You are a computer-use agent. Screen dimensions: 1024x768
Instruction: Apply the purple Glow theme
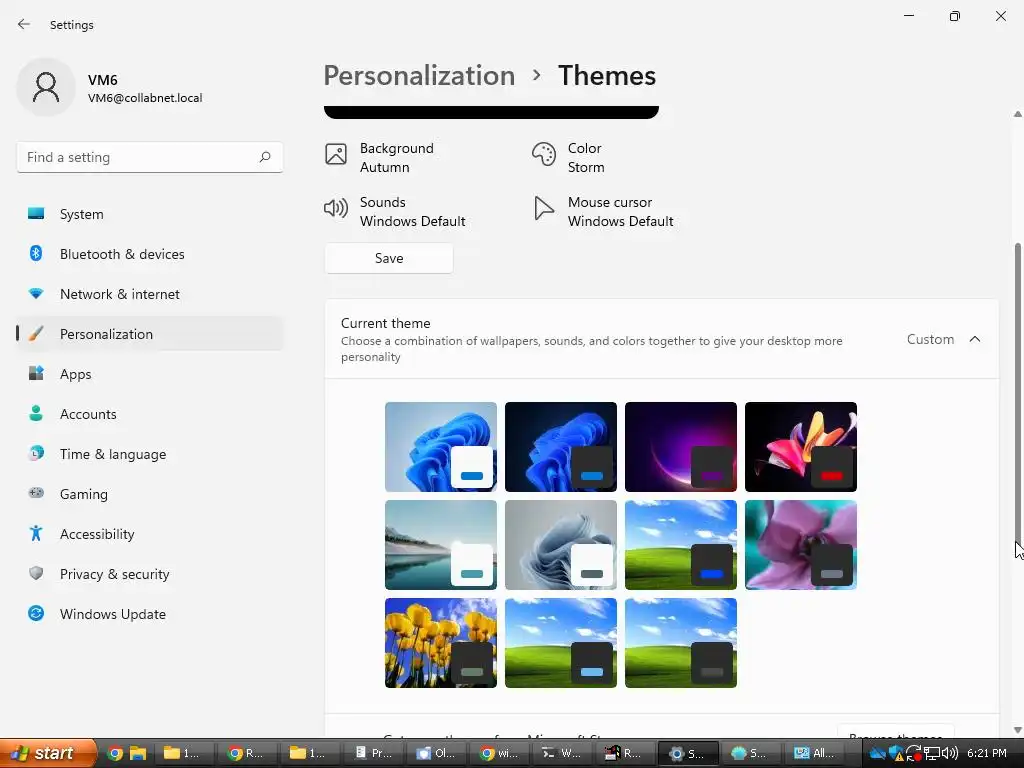[x=680, y=447]
